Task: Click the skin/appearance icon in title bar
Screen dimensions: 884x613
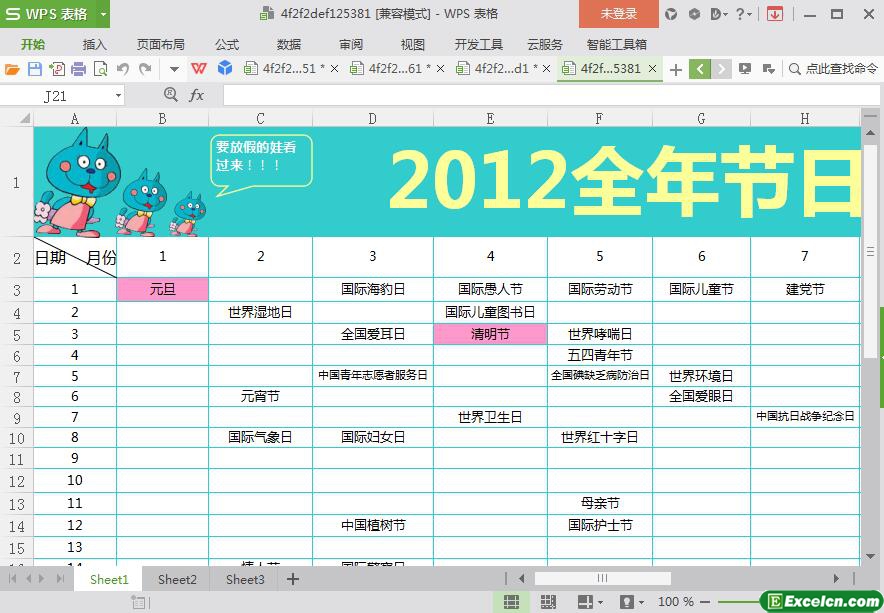Action: coord(671,14)
